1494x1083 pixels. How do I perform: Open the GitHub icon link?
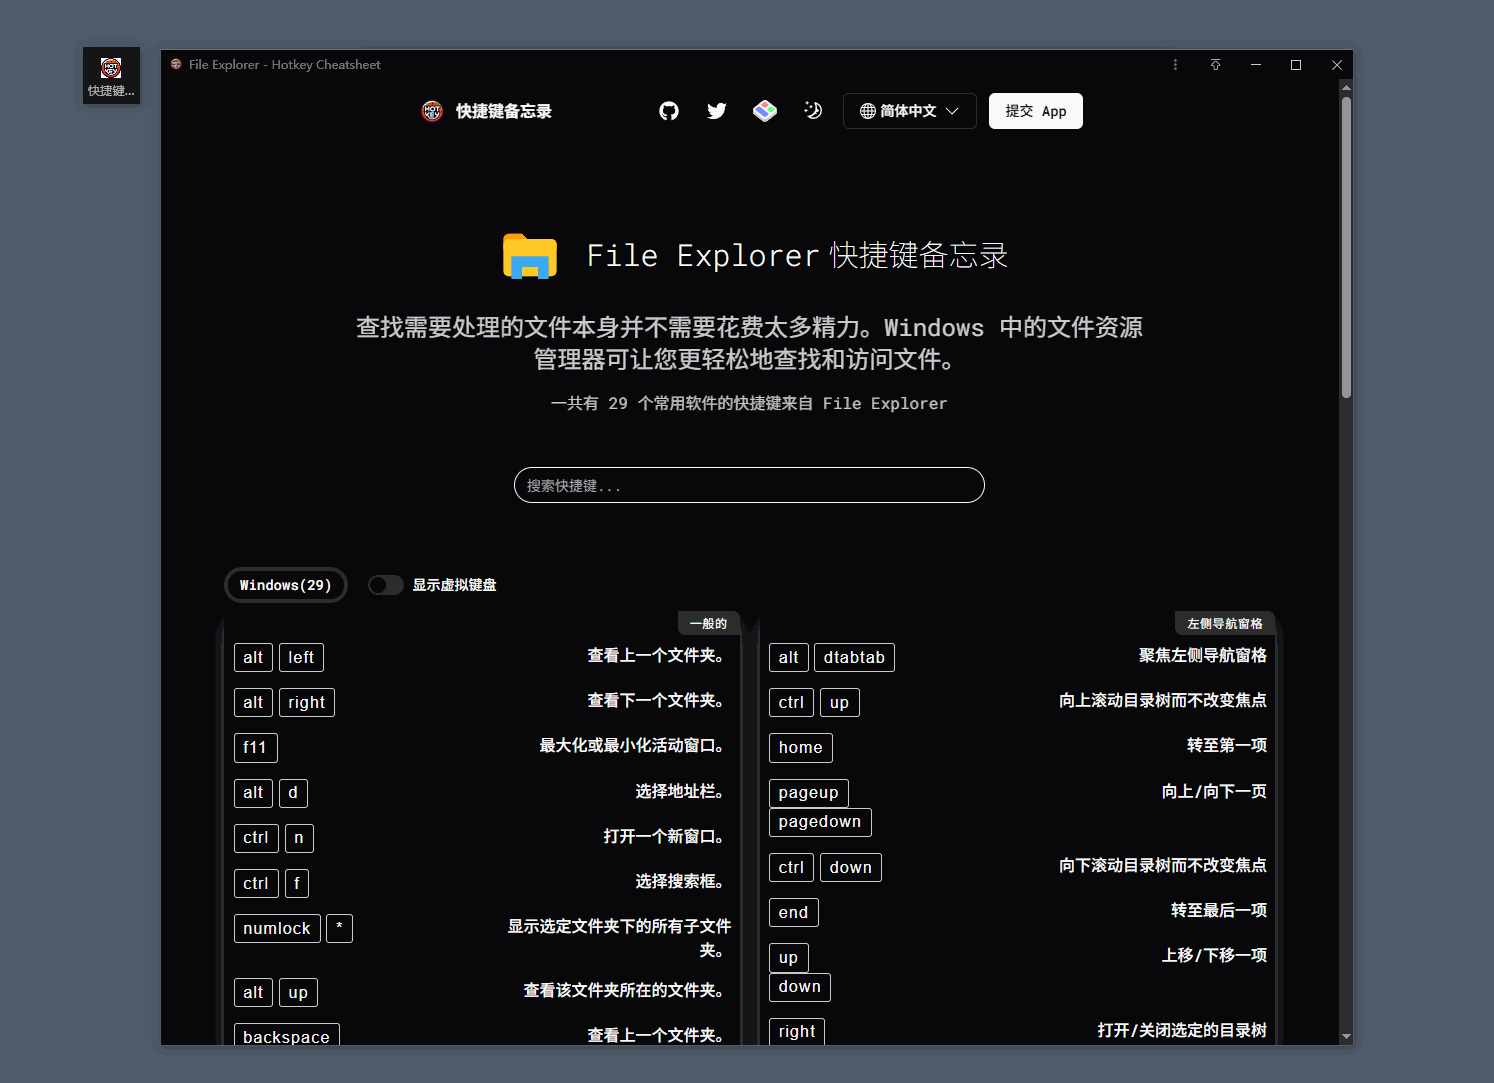click(669, 111)
